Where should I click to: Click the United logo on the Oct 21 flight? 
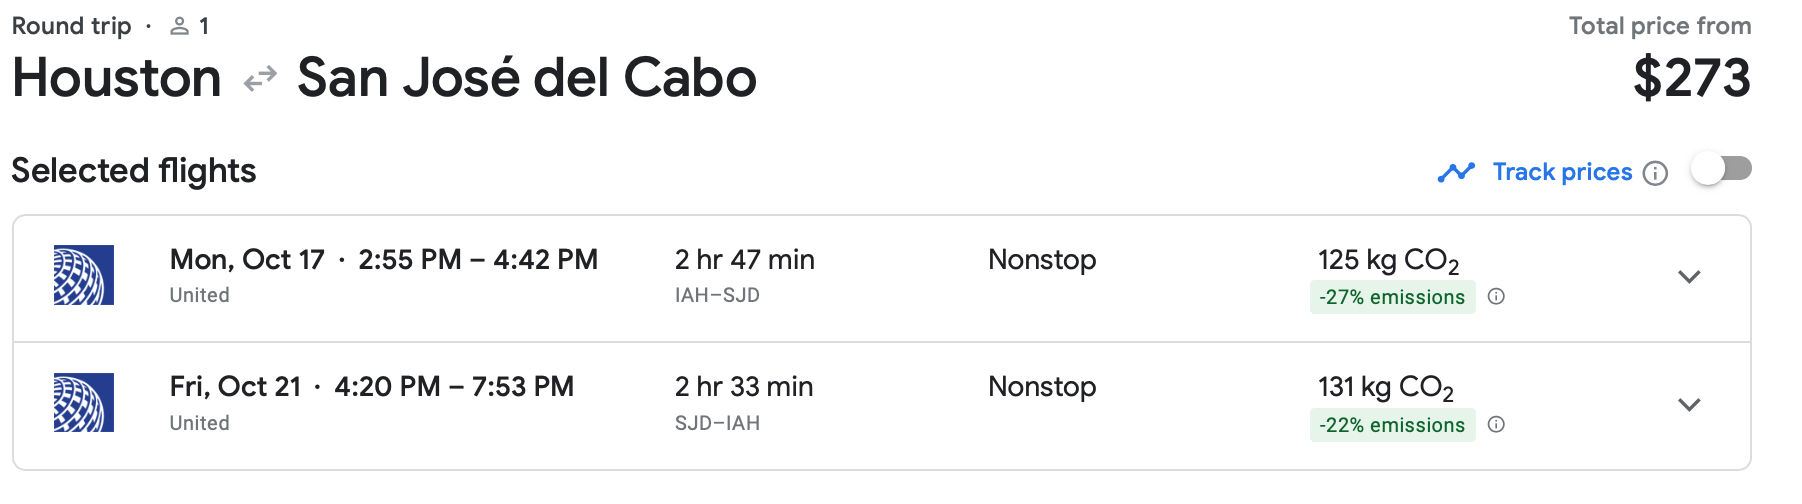(84, 403)
